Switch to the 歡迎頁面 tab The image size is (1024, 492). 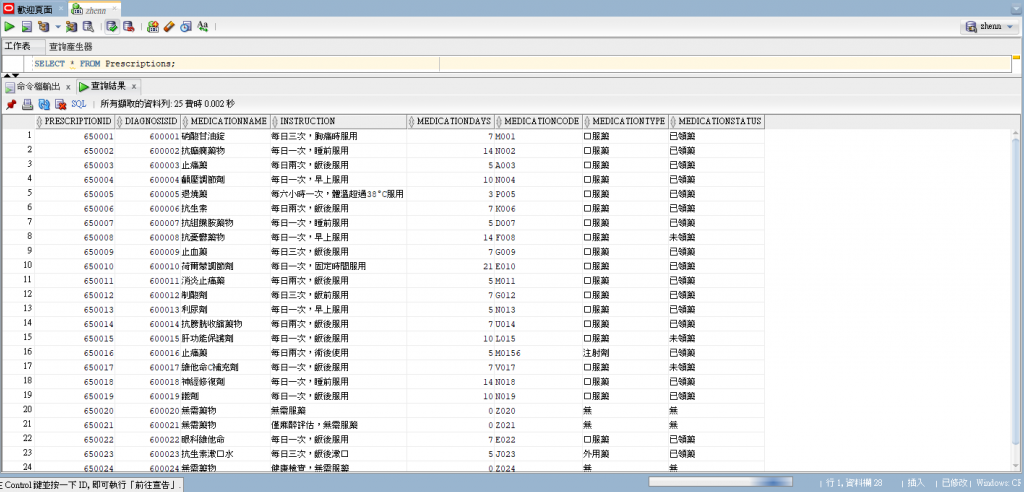point(35,9)
